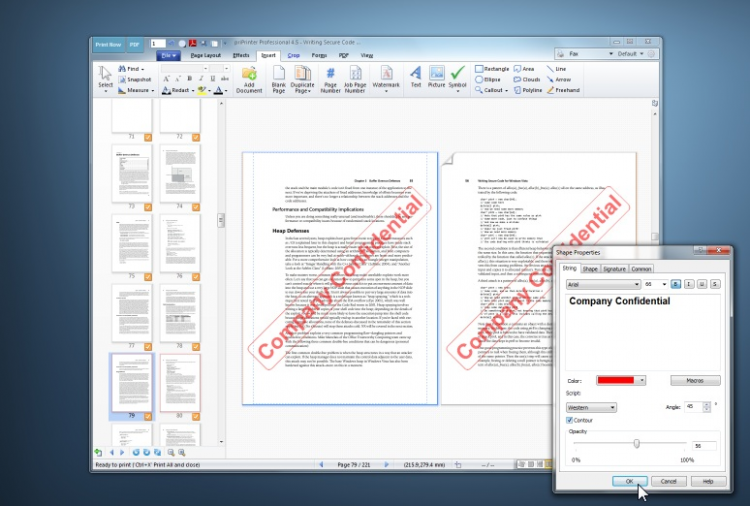This screenshot has width=750, height=506.
Task: Click the Cancel button
Action: tap(668, 481)
